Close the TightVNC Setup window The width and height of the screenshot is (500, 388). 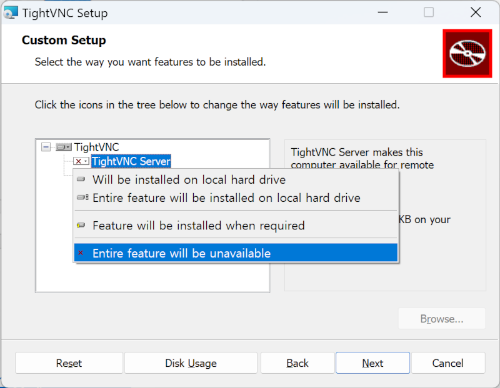(476, 13)
